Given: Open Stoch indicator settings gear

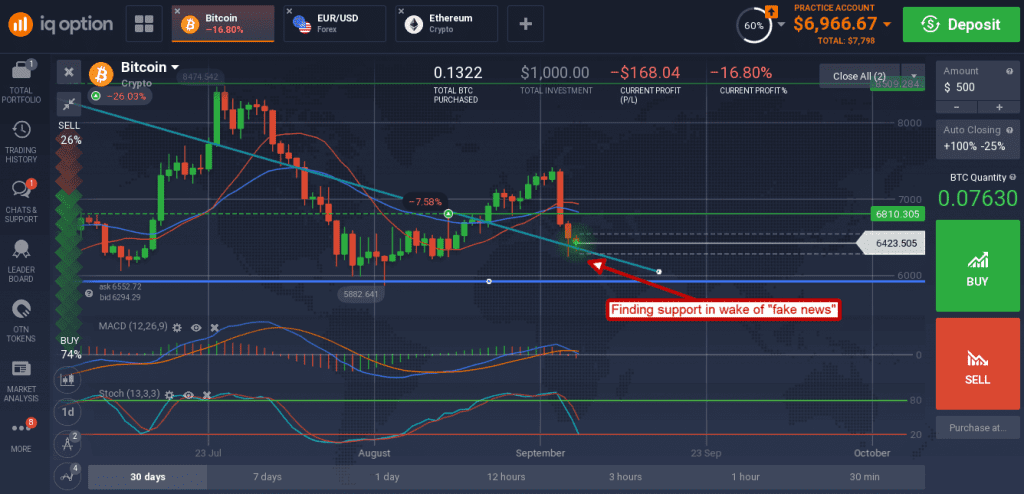Looking at the screenshot, I should click(170, 395).
